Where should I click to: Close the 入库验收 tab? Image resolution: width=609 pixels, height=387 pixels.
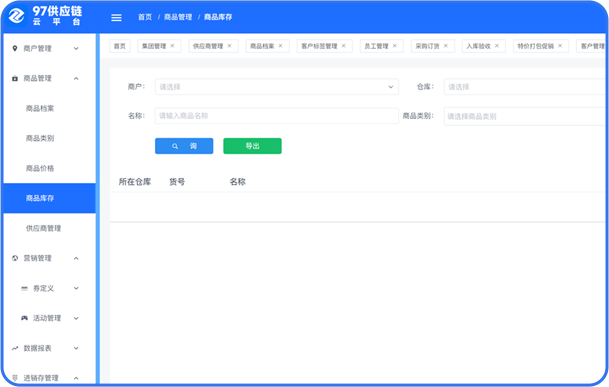[x=496, y=46]
